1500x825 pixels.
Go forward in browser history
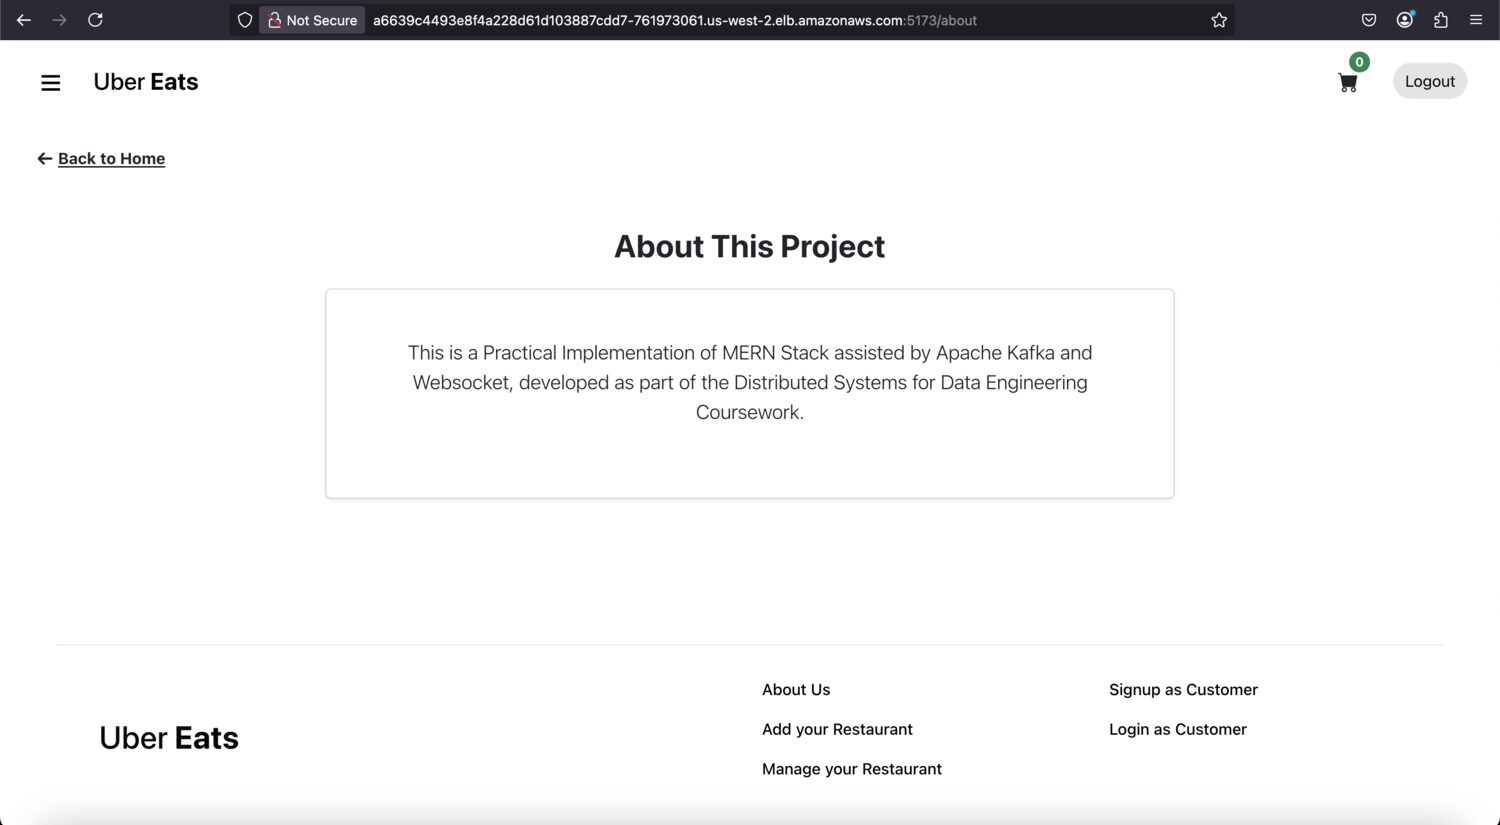click(60, 20)
